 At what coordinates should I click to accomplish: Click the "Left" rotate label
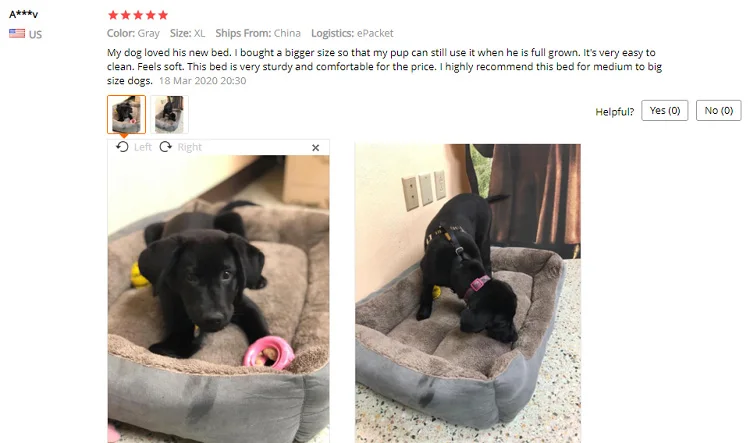pyautogui.click(x=143, y=147)
